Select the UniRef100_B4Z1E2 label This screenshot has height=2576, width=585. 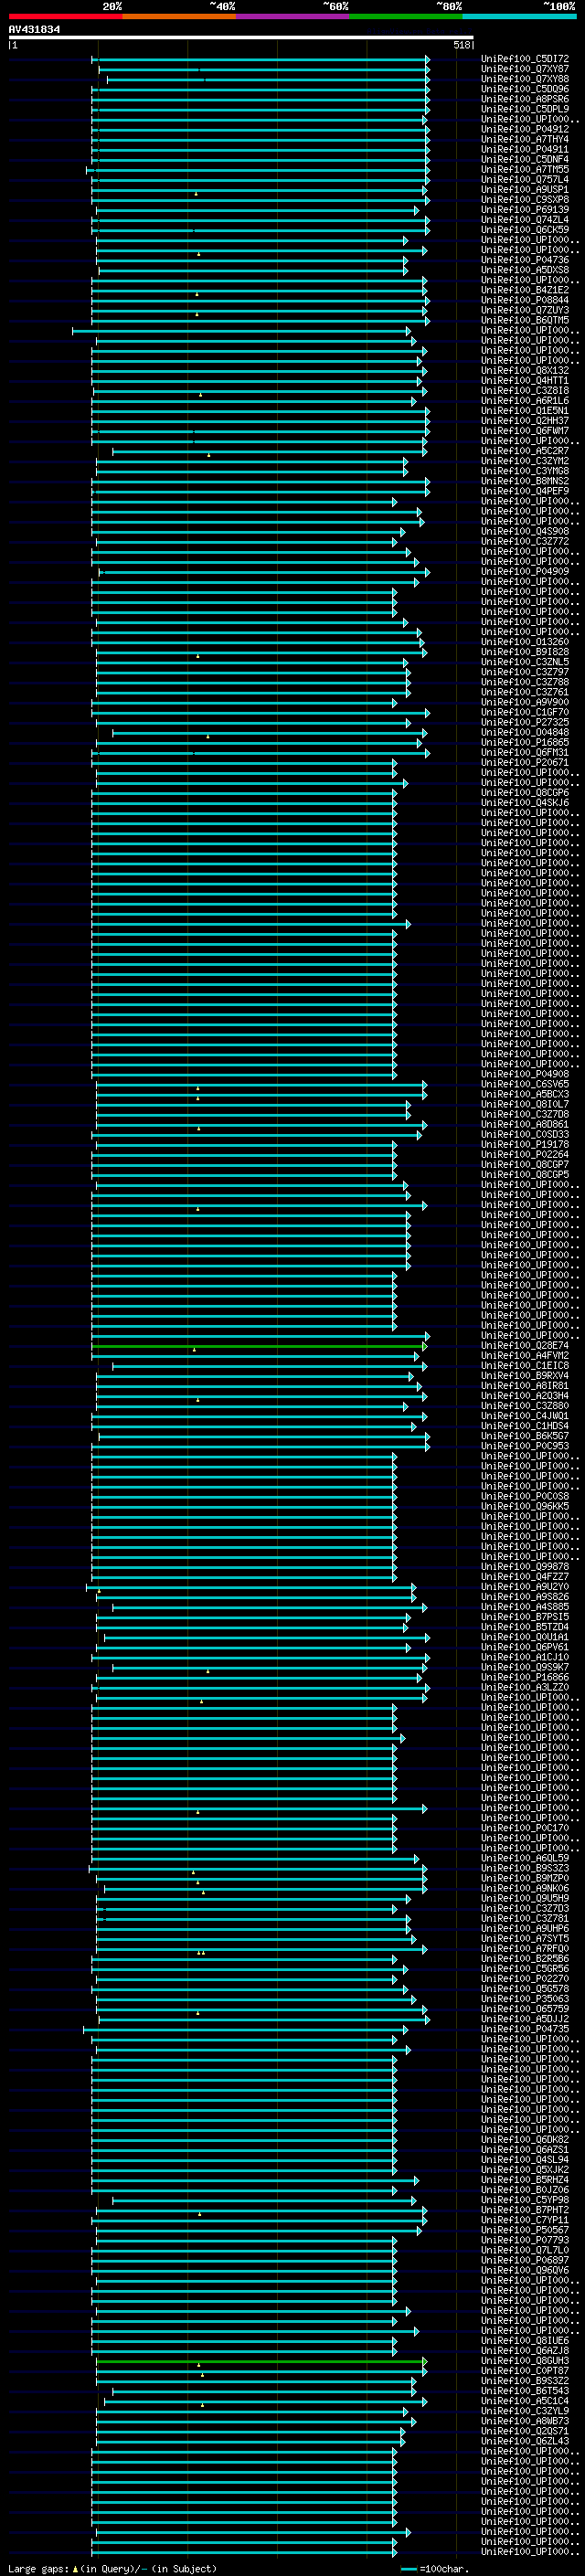point(525,290)
